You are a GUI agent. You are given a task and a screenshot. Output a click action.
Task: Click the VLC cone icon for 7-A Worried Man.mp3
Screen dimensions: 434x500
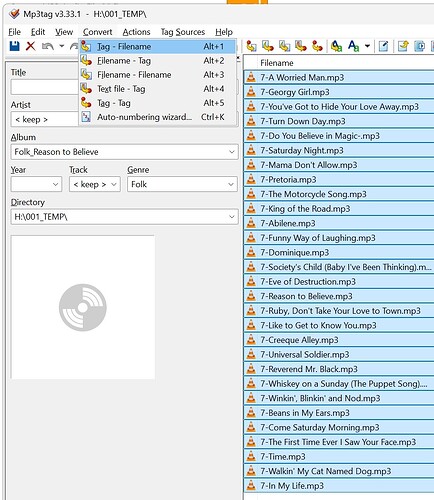tap(251, 77)
